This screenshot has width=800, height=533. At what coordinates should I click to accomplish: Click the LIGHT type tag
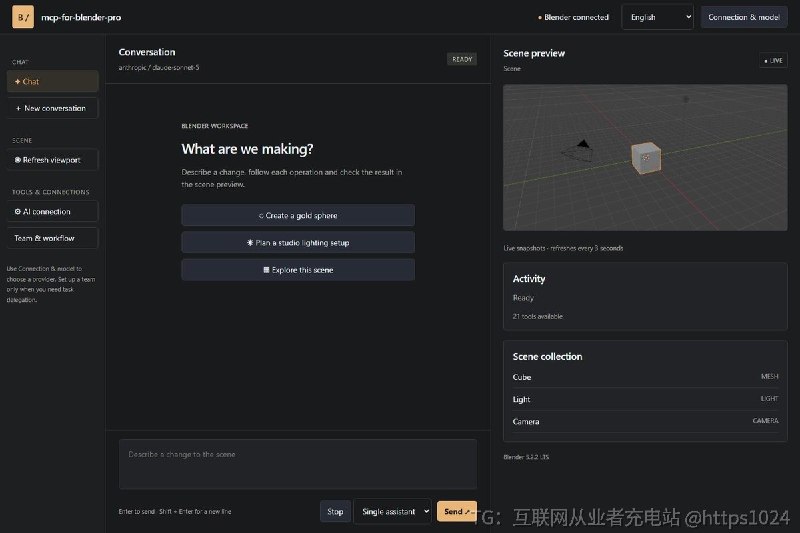click(x=769, y=398)
